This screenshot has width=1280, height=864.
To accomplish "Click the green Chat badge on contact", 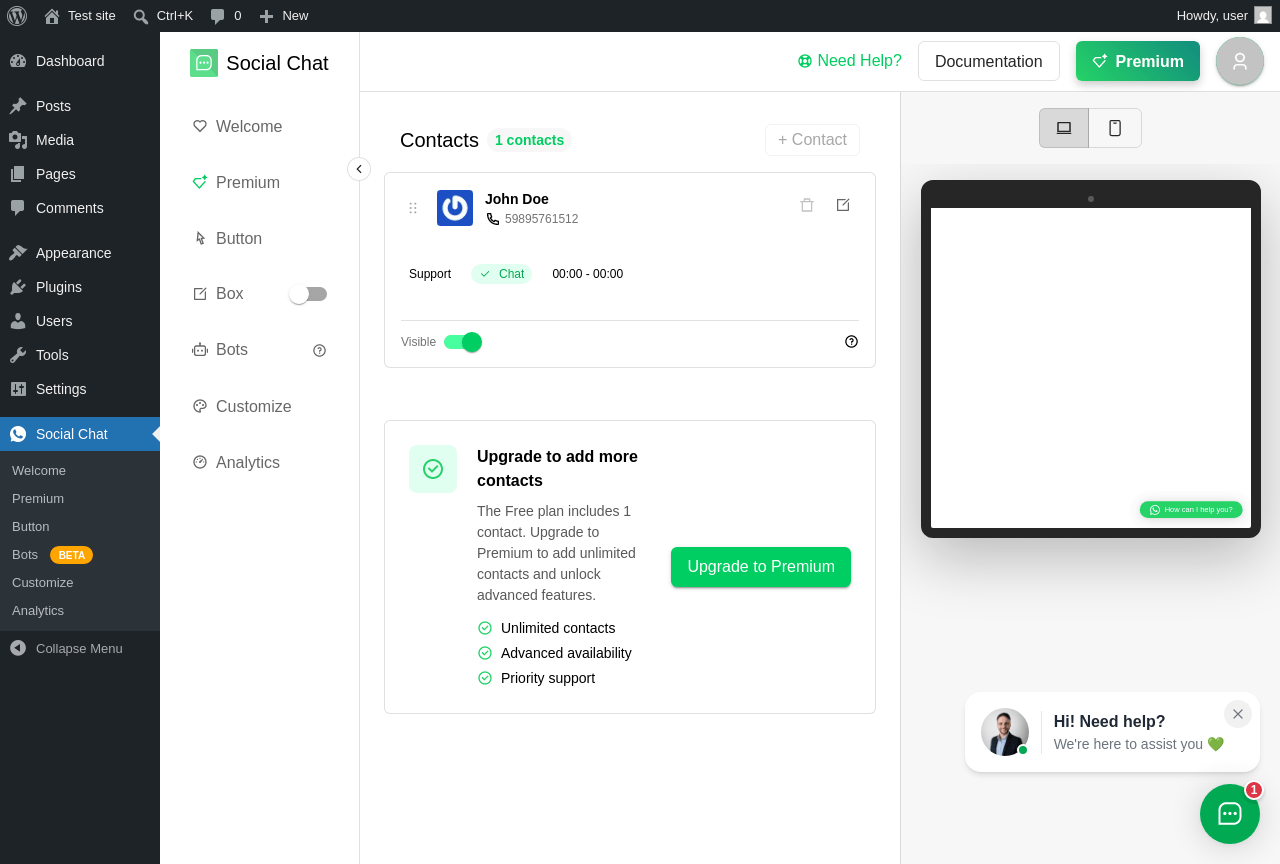I will pos(501,274).
